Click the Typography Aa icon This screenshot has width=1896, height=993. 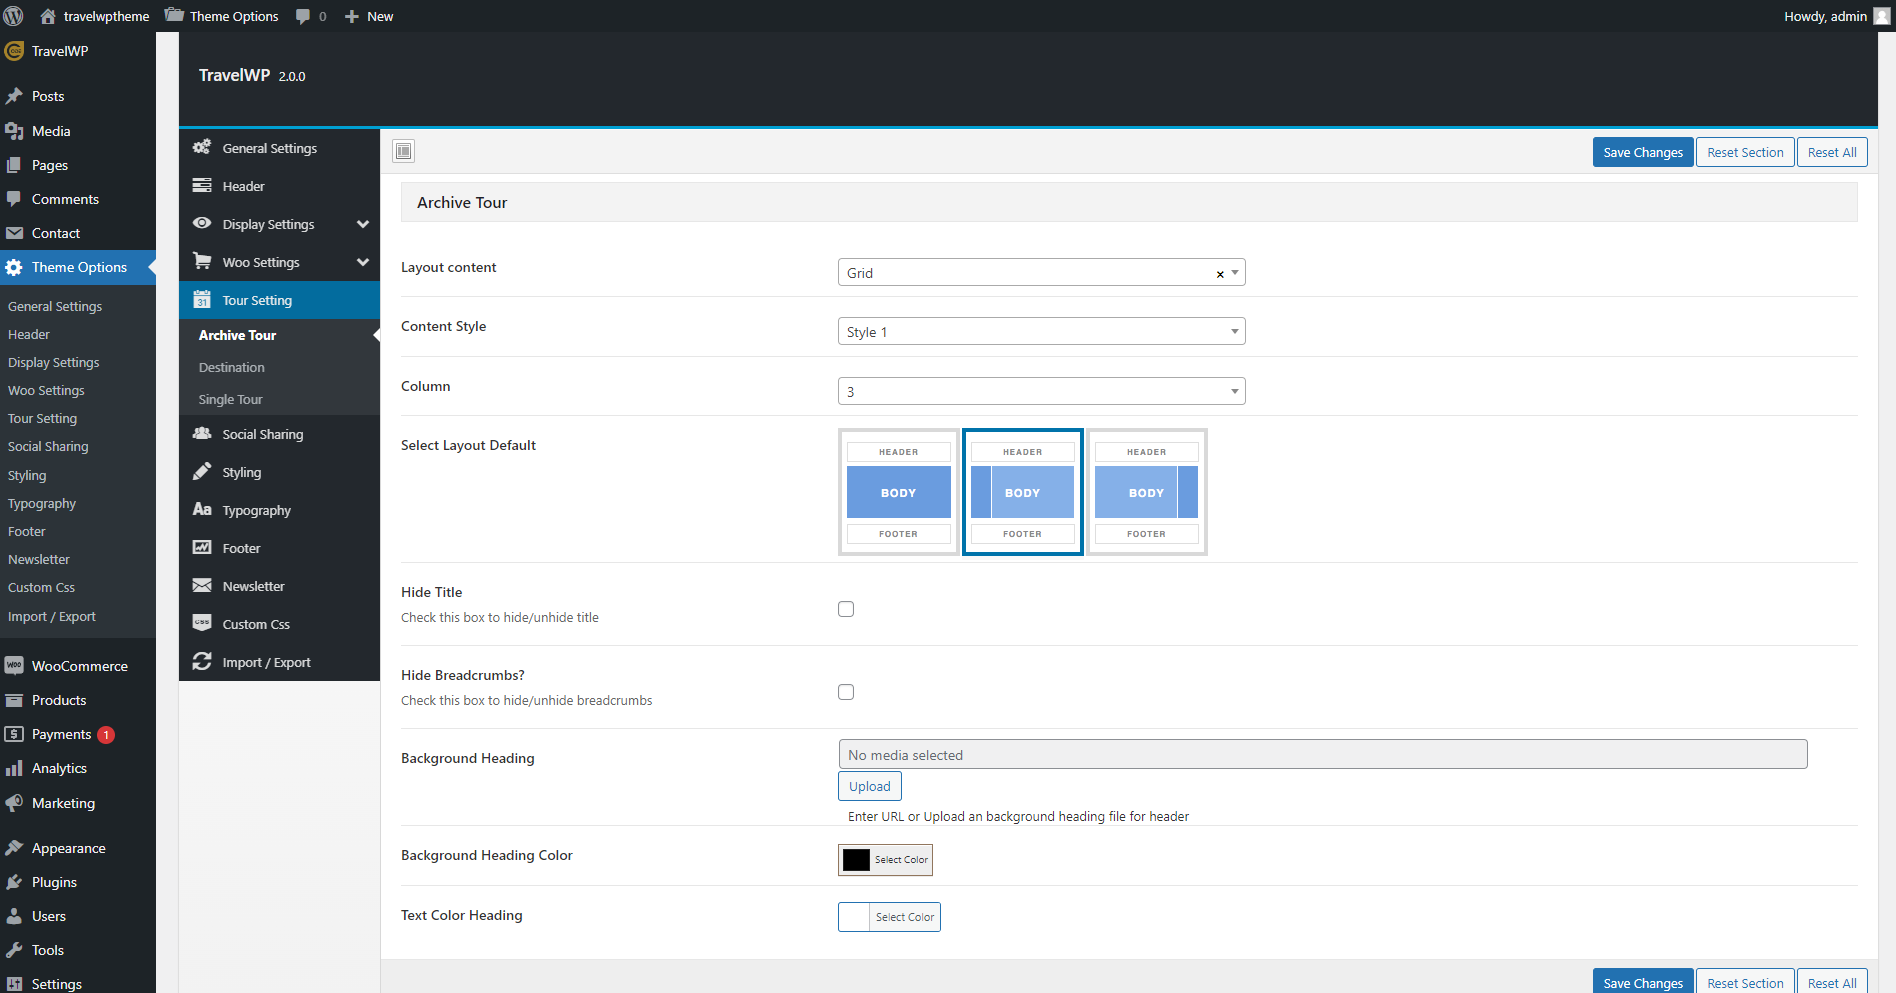[x=202, y=509]
